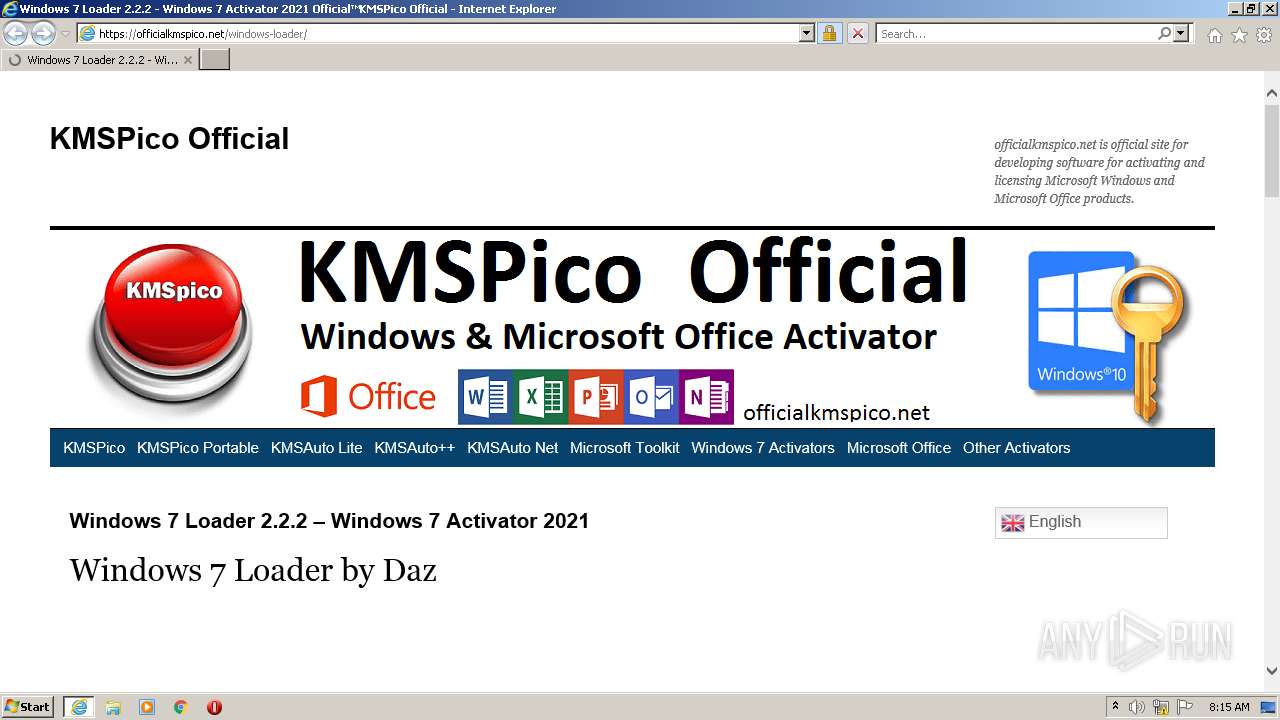This screenshot has height=720, width=1280.
Task: Click the 8:15 AM clock
Action: pos(1229,707)
